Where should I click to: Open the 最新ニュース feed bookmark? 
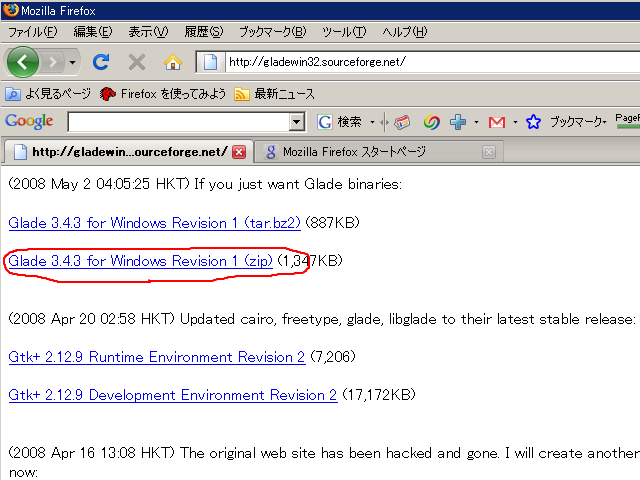tap(274, 94)
